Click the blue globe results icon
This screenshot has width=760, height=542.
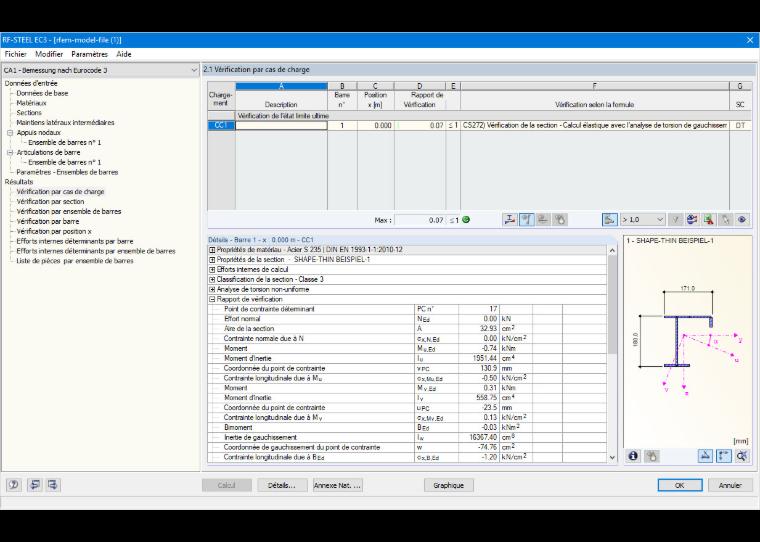[x=692, y=220]
